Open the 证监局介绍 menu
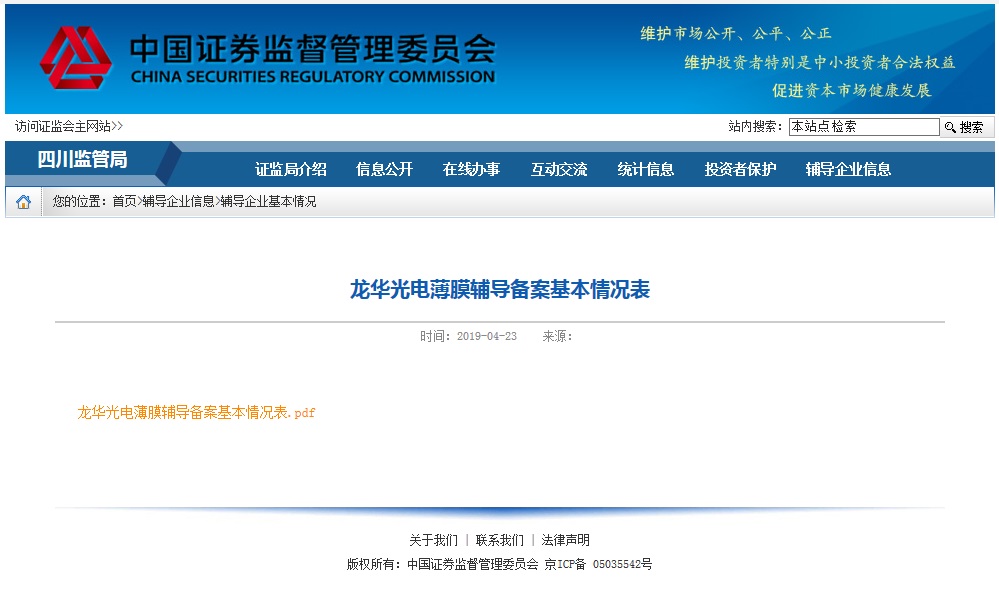Image resolution: width=999 pixels, height=599 pixels. (x=291, y=169)
